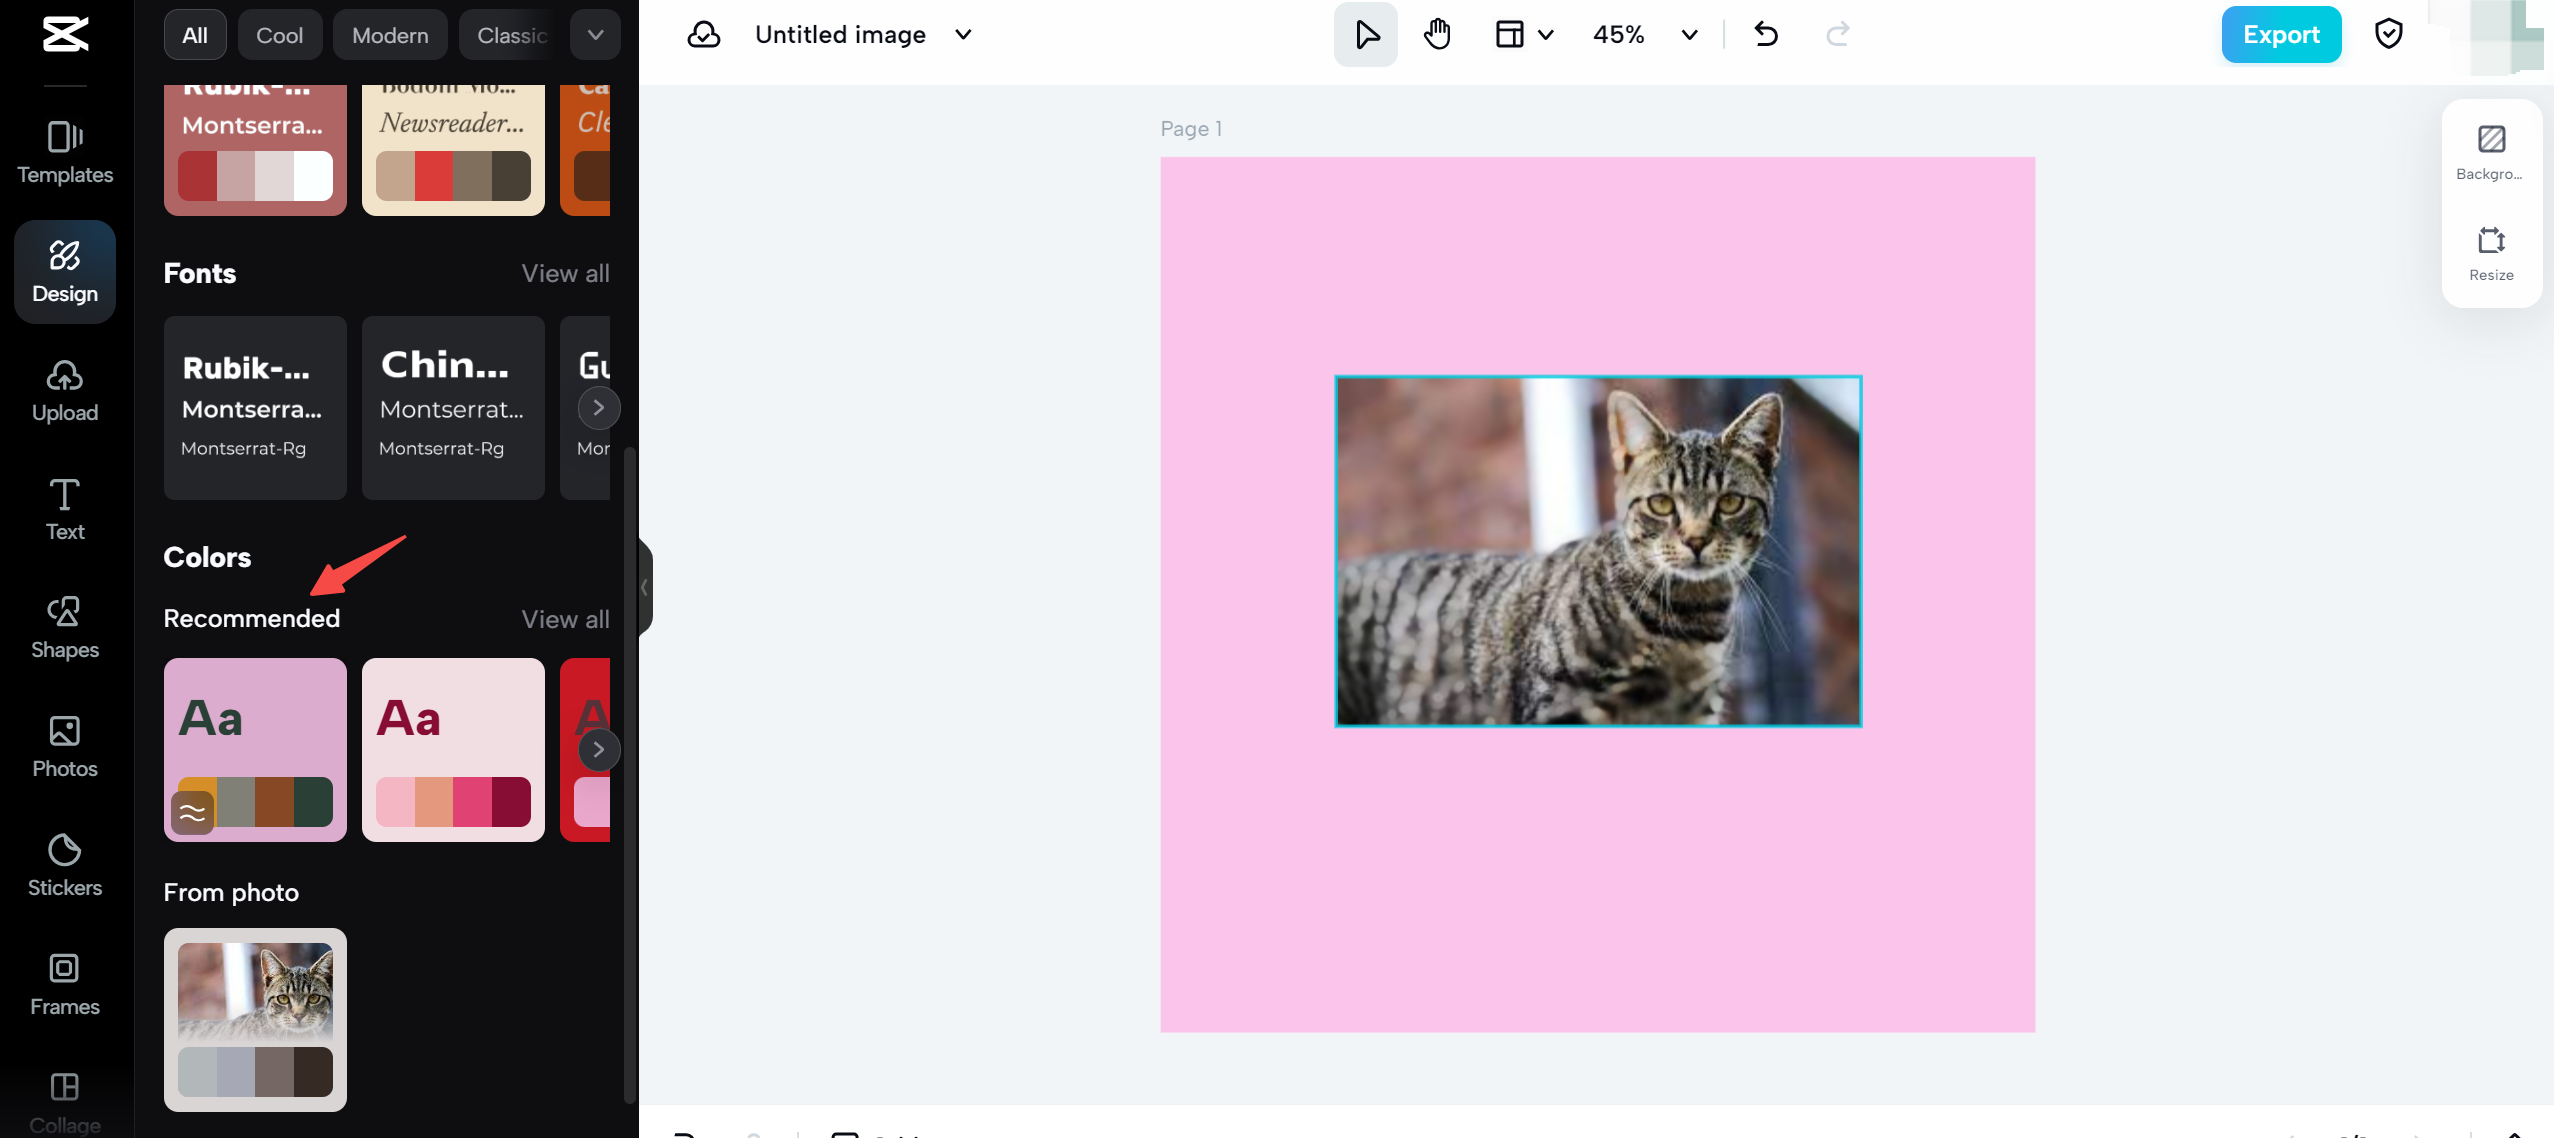Expand the template category chips with chevron
Image resolution: width=2554 pixels, height=1138 pixels.
point(596,34)
